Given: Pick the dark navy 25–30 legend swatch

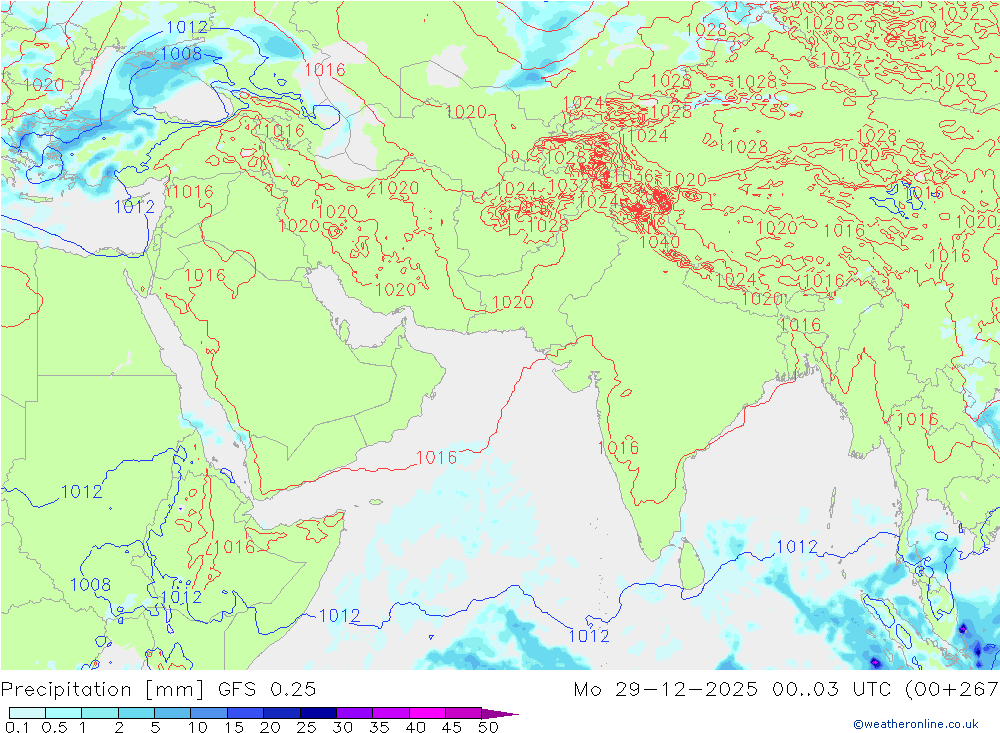Looking at the screenshot, I should click(318, 713).
